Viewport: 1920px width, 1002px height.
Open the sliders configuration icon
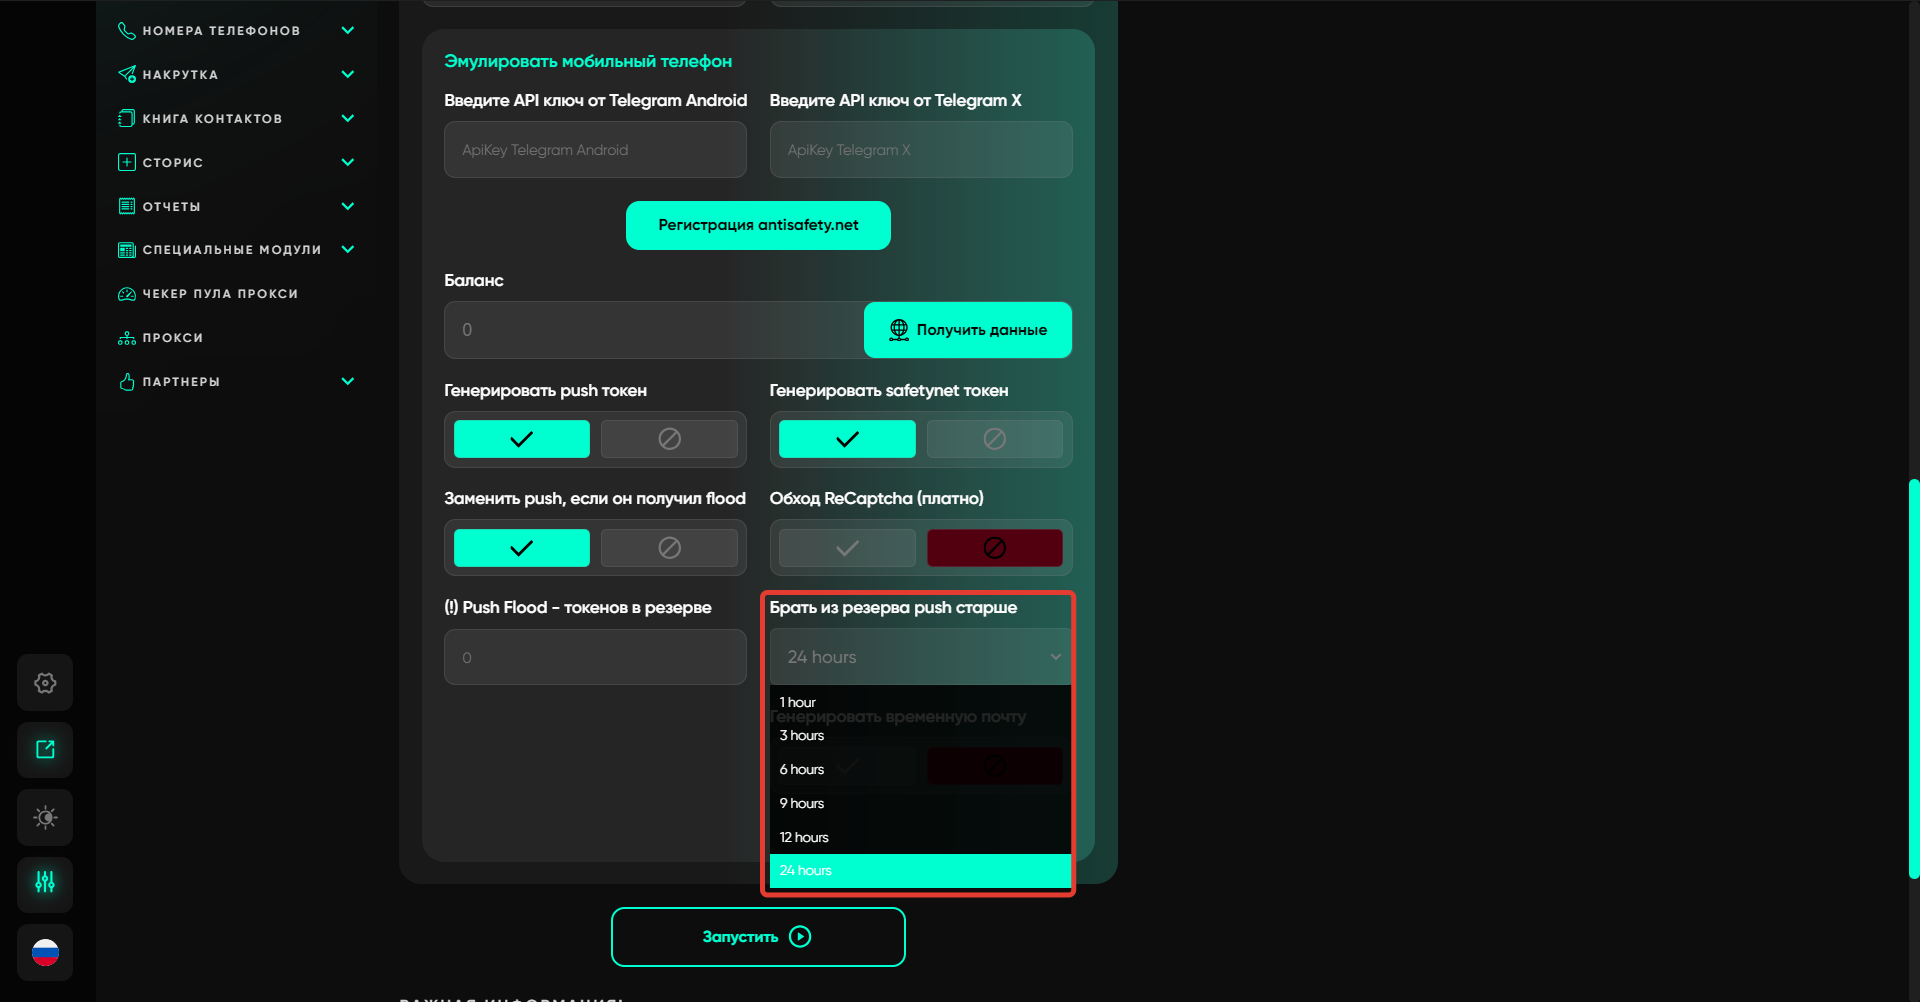(x=45, y=883)
